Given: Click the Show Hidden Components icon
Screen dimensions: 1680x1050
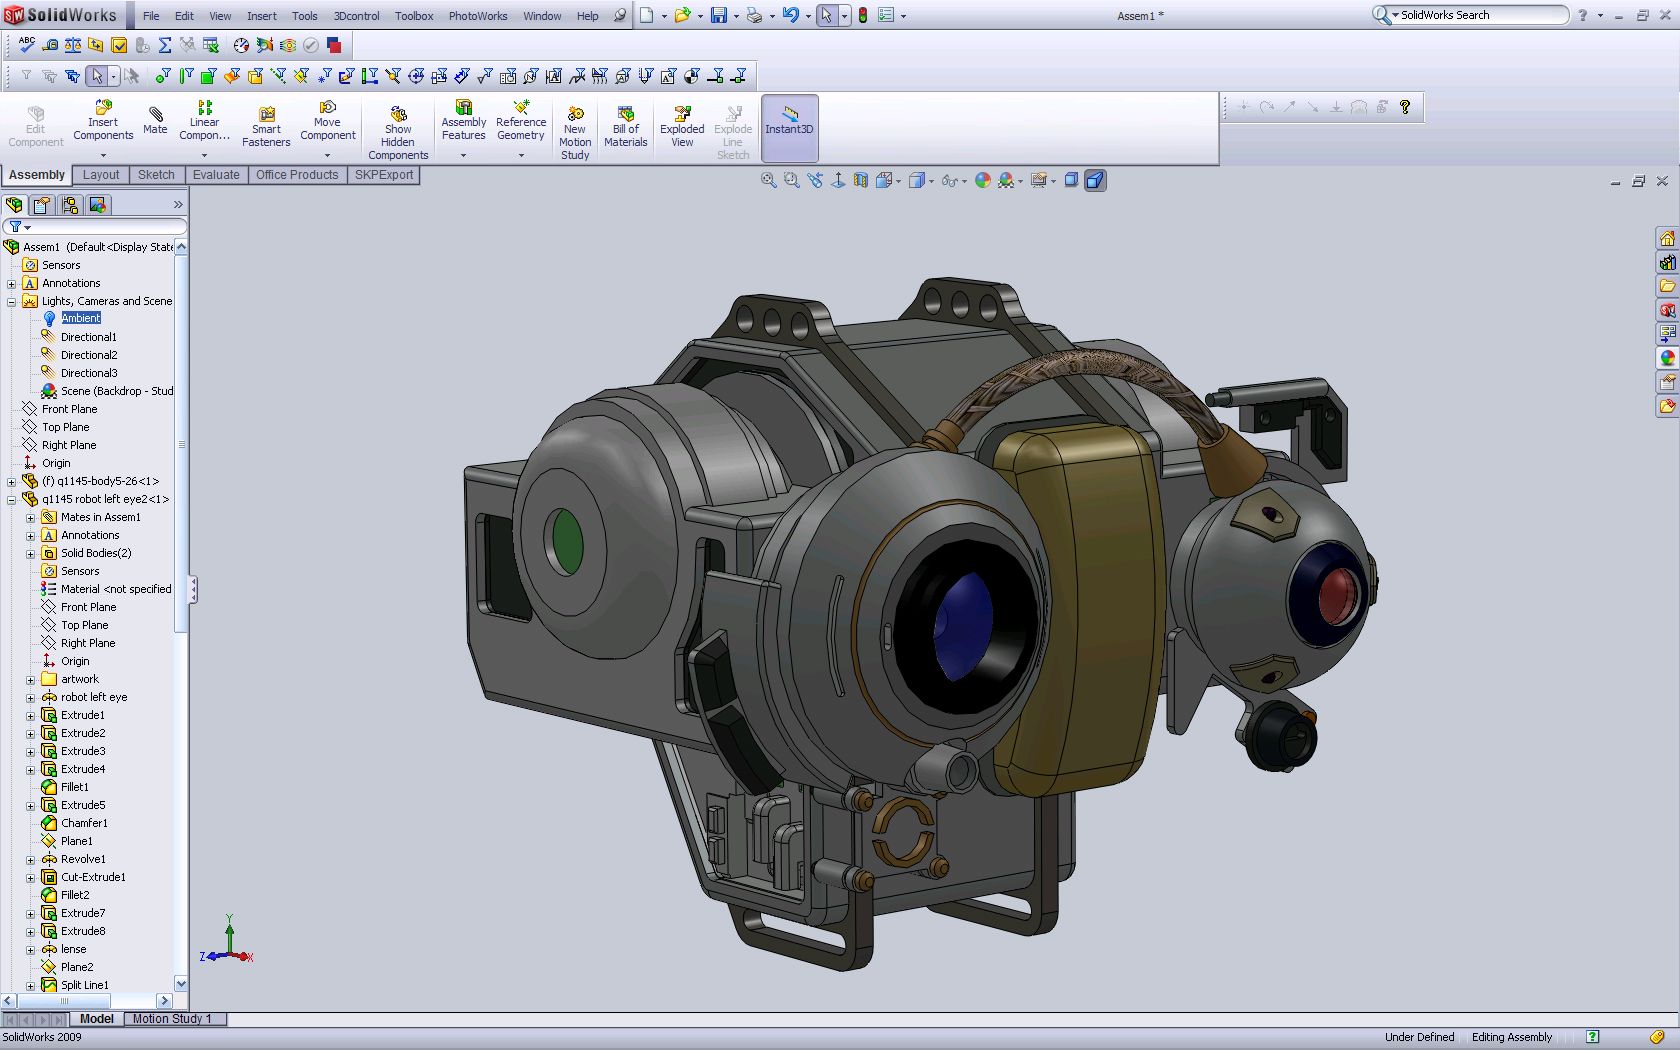Looking at the screenshot, I should (398, 133).
